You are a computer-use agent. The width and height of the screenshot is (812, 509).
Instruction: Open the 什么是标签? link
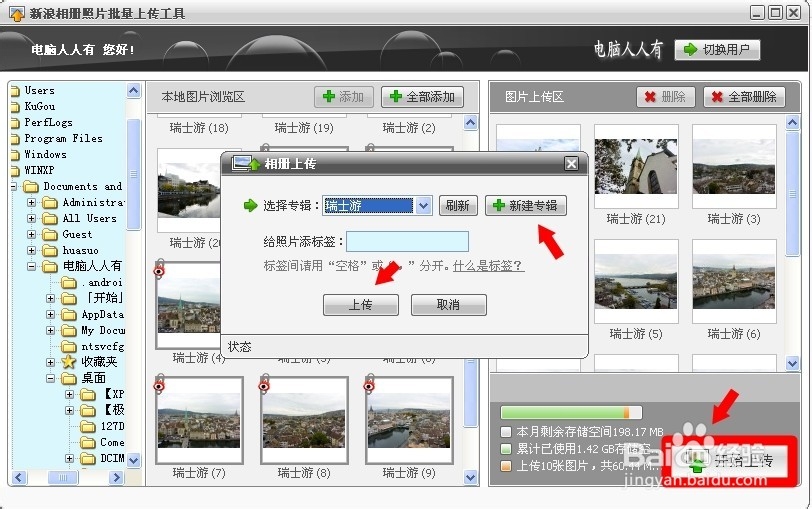click(488, 266)
